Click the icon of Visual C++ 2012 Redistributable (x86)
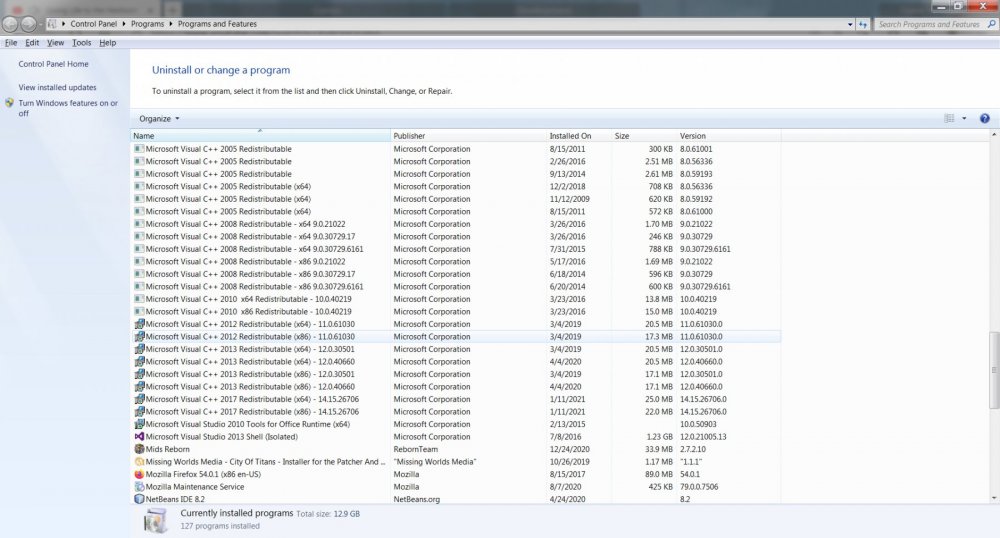1000x538 pixels. point(139,337)
